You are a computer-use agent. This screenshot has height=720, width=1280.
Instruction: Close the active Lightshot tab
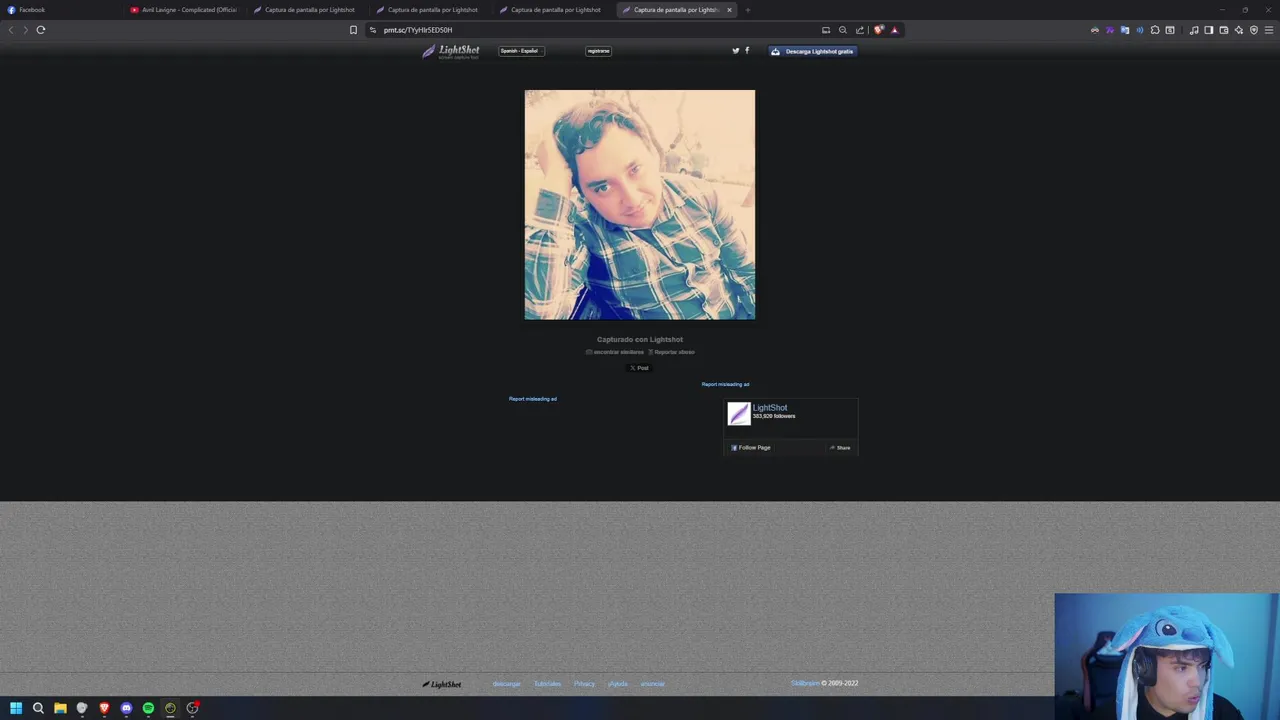tap(729, 10)
